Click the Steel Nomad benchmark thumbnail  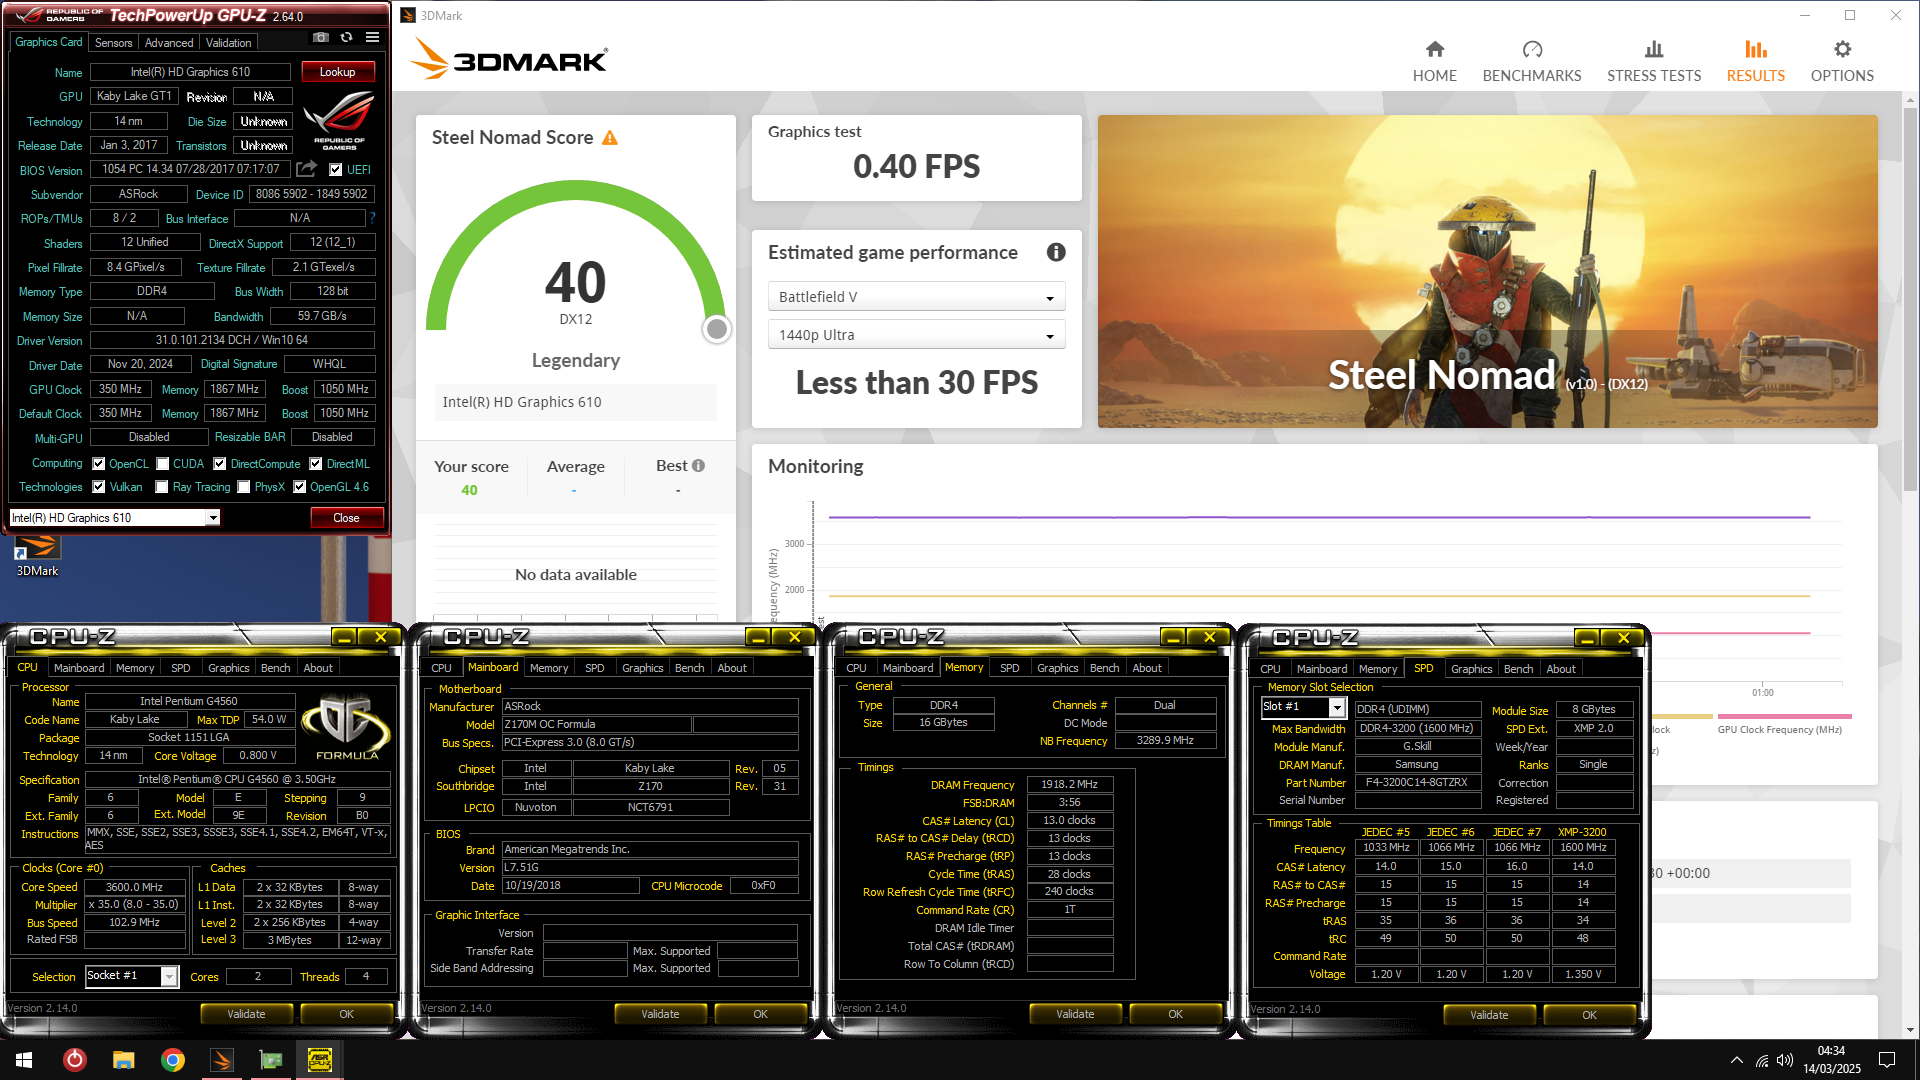coord(1487,271)
